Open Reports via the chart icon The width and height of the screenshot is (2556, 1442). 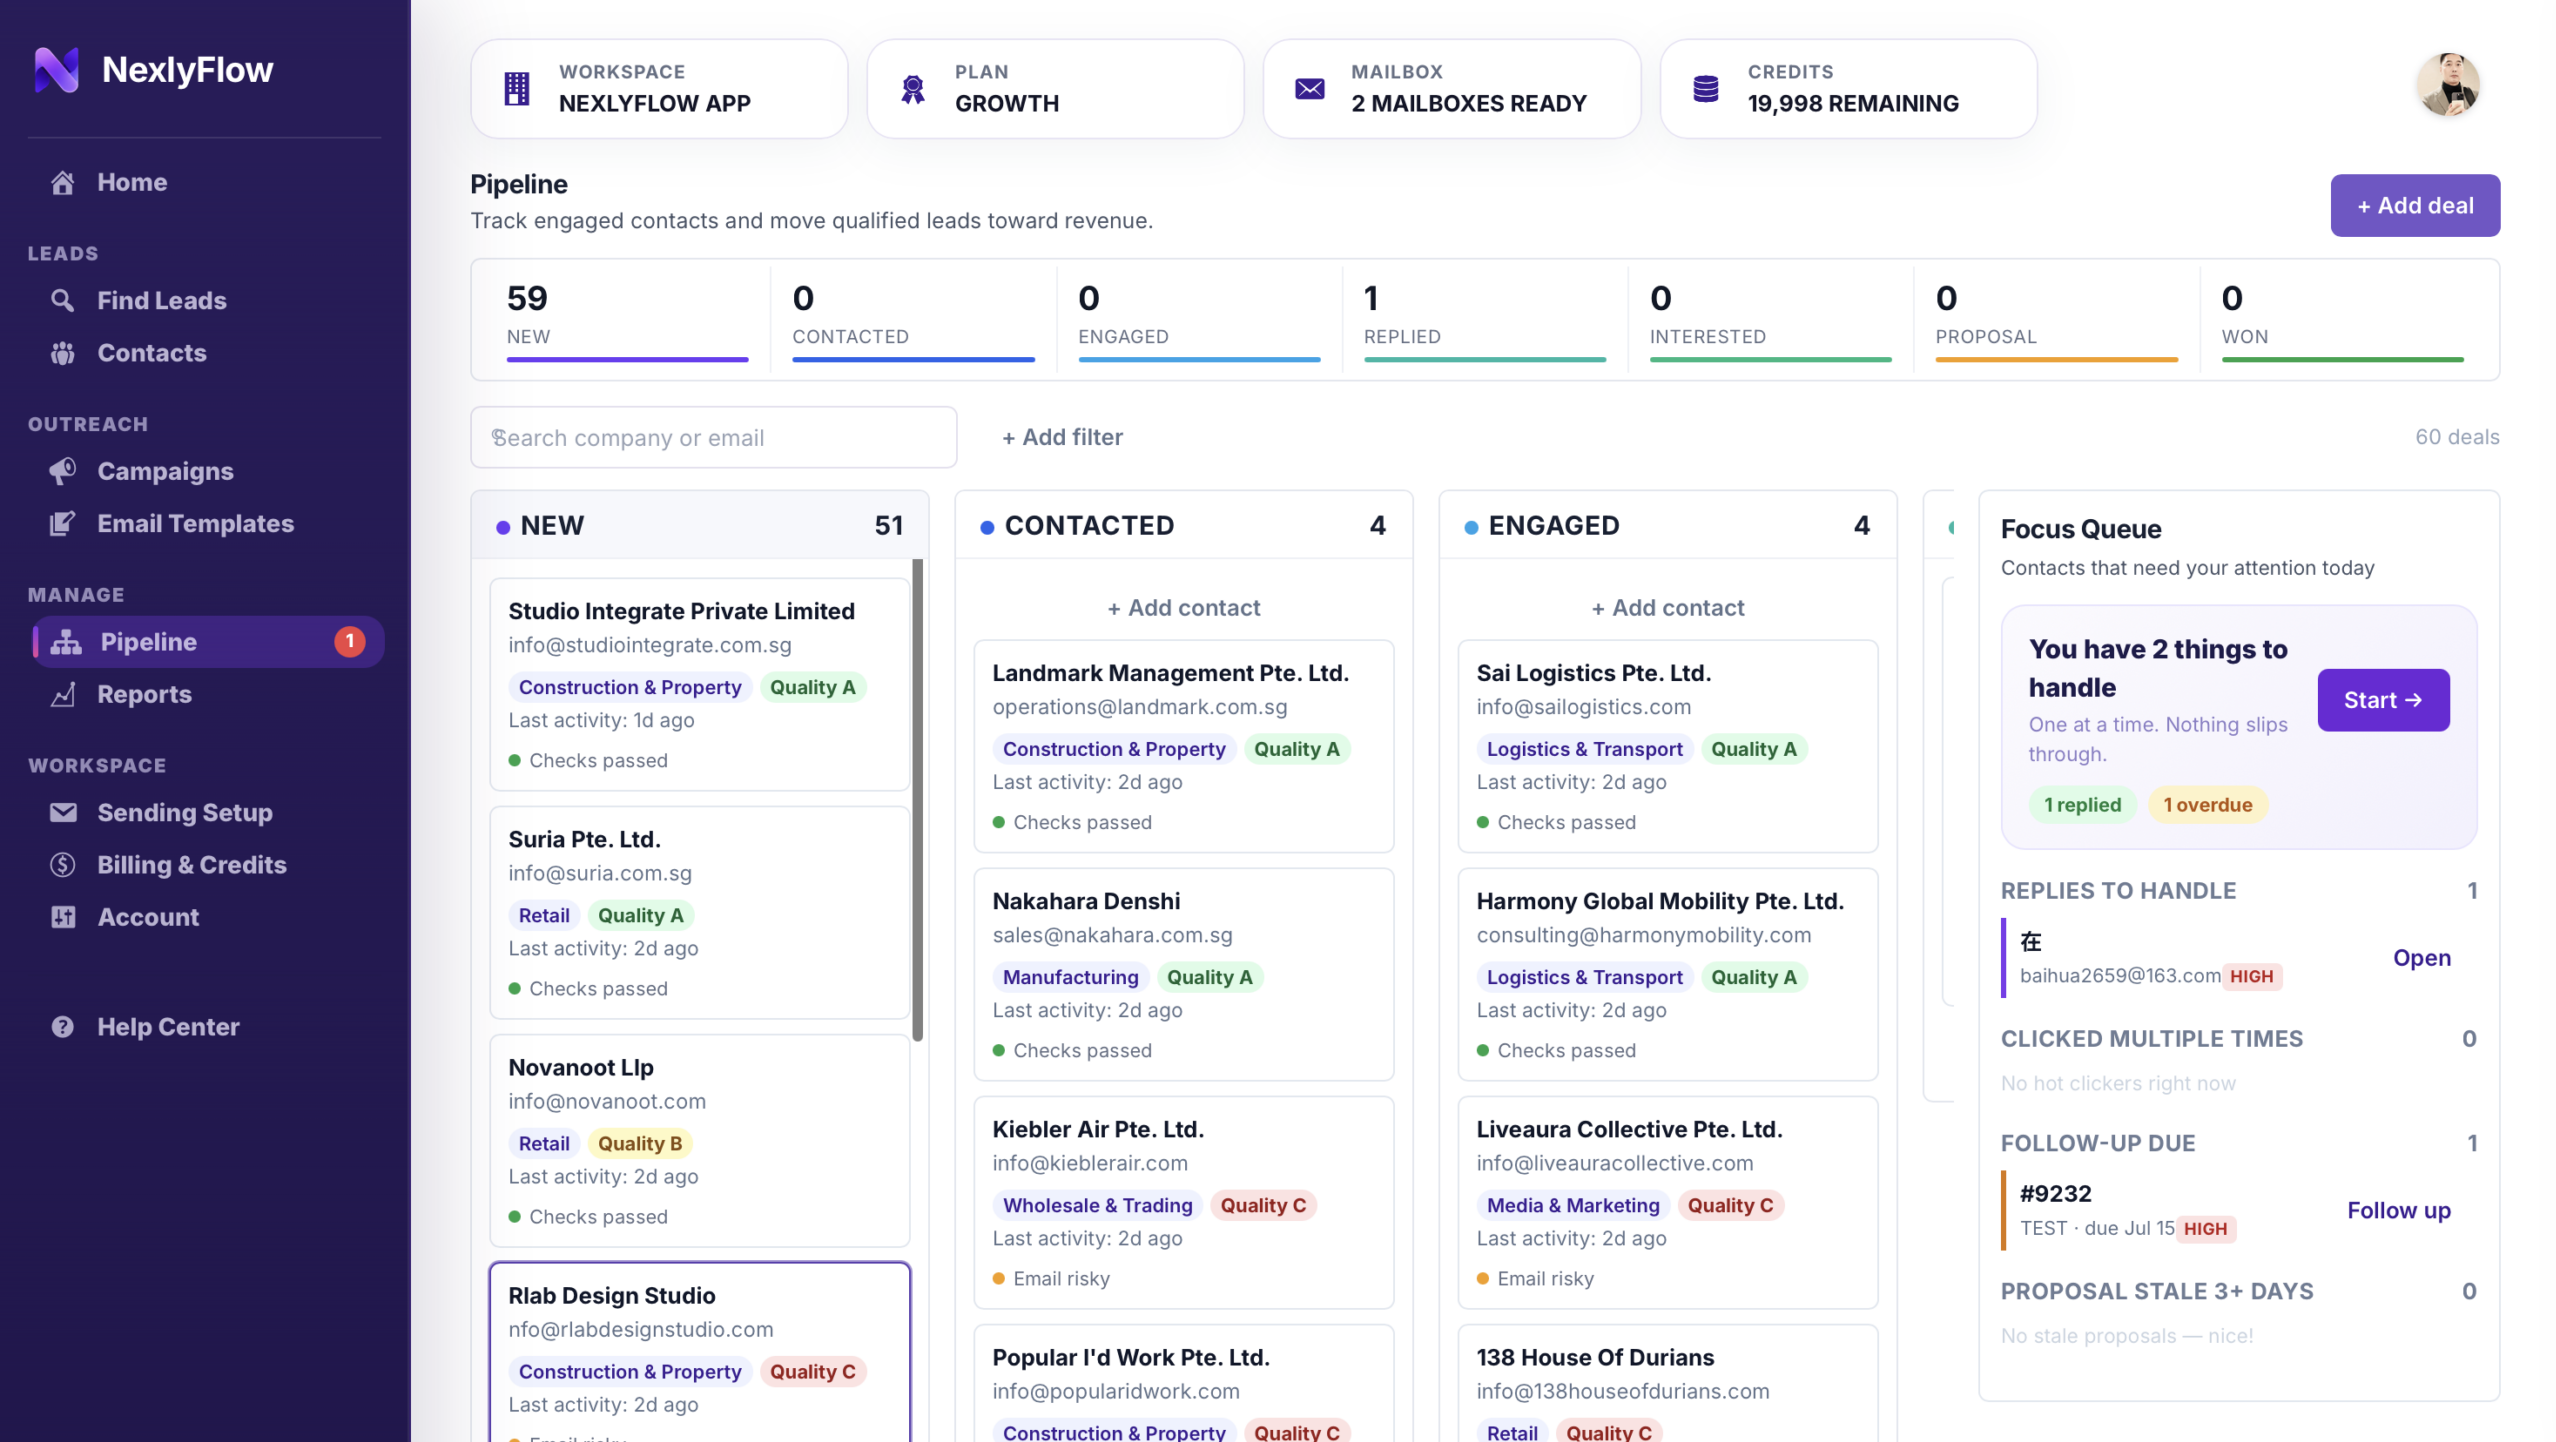[x=63, y=694]
